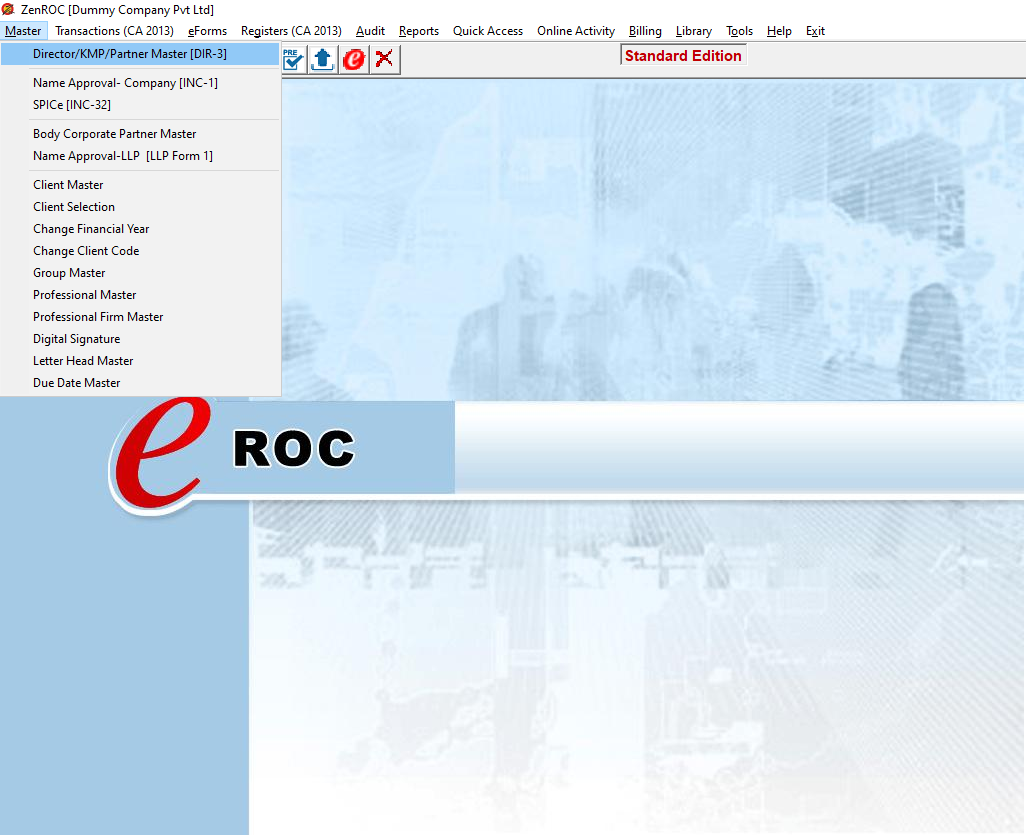The width and height of the screenshot is (1026, 835).
Task: Open Body Corporate Partner Master
Action: point(141,133)
